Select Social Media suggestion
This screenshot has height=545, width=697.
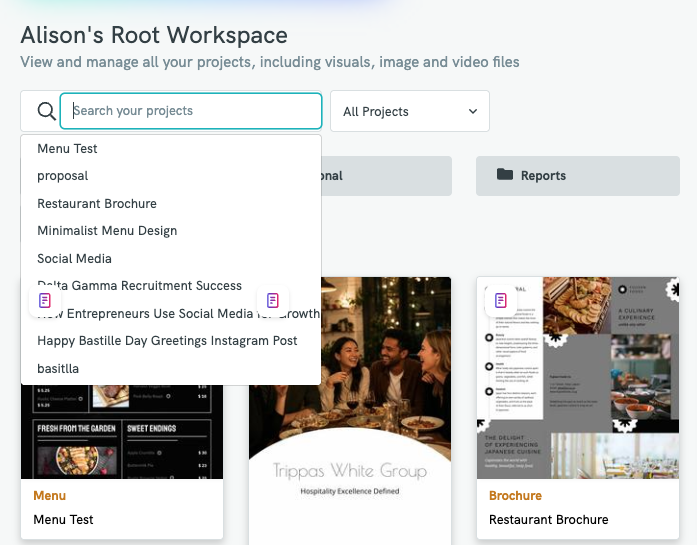(171, 258)
